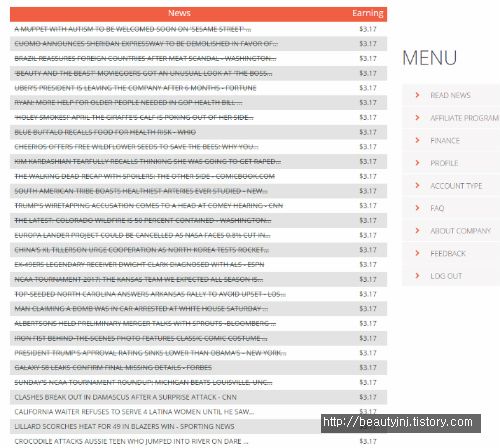Open the Crocodile Attacks Aussie Teen news
This screenshot has height=448, width=500.
(131, 441)
